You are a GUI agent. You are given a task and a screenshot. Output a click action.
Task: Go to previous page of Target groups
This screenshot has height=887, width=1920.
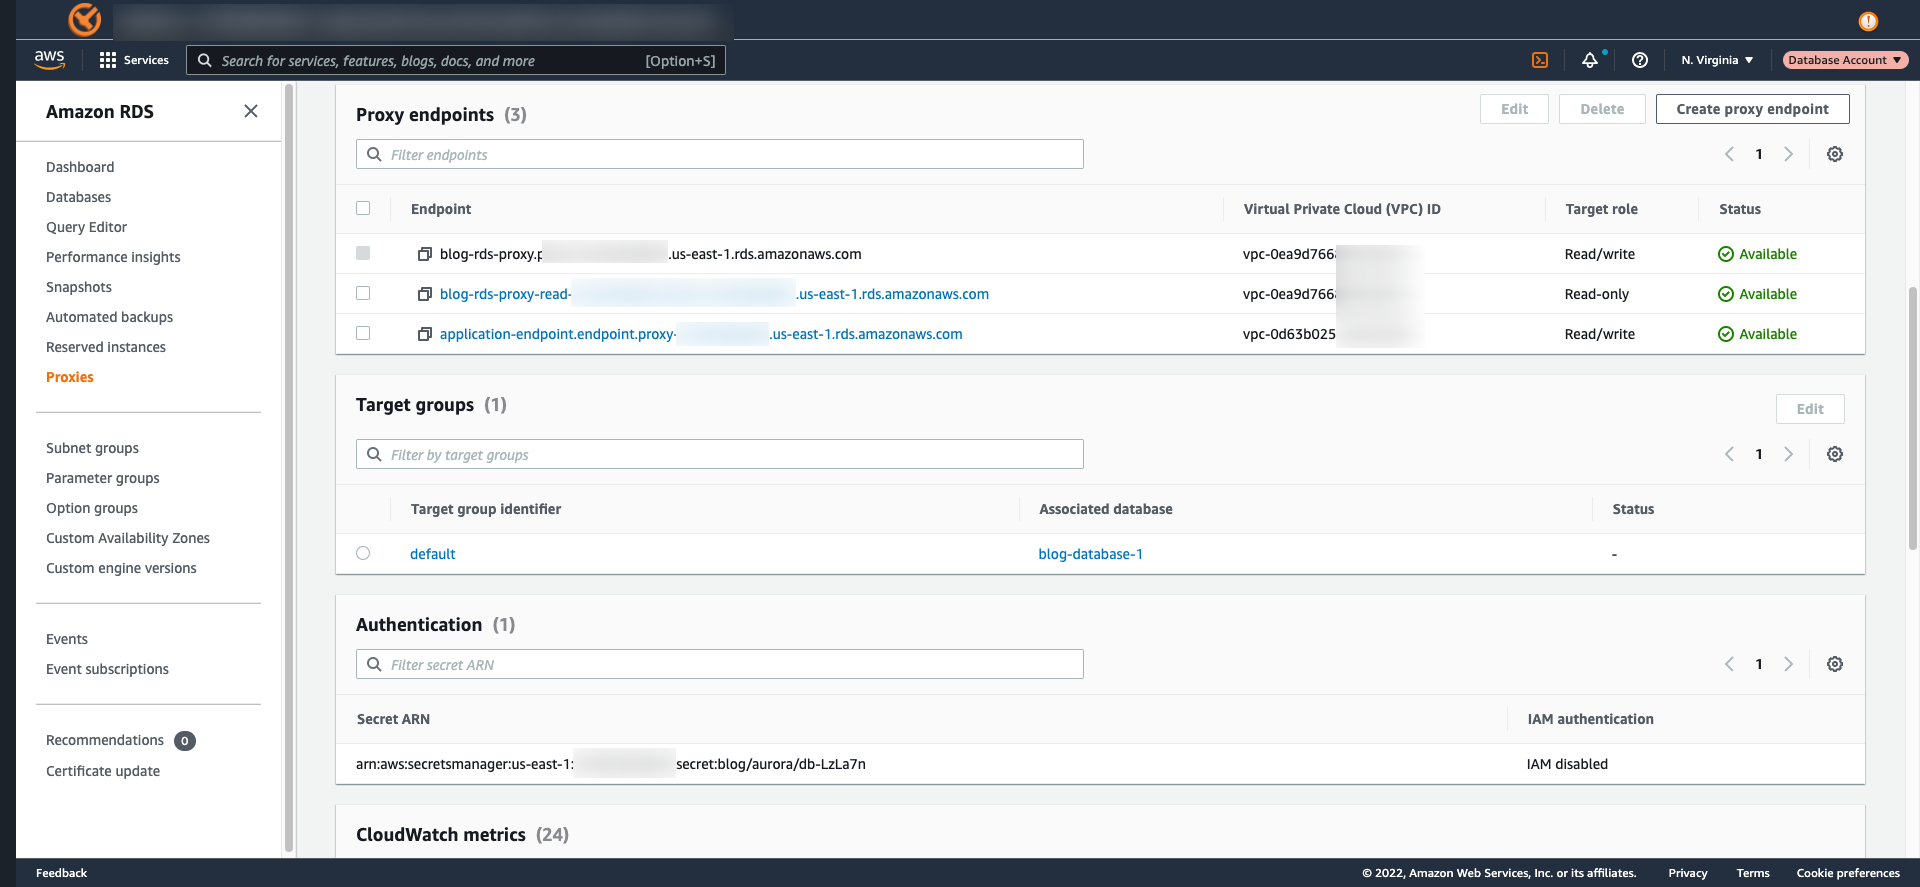click(x=1729, y=454)
